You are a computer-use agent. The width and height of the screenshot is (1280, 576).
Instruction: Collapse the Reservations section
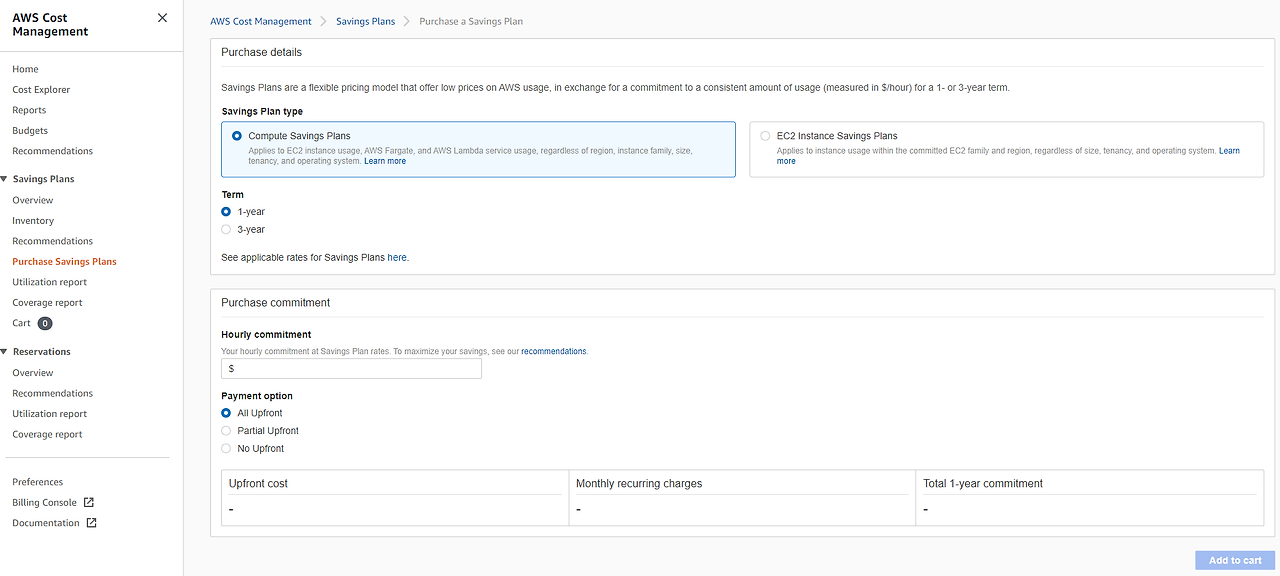[x=4, y=352]
